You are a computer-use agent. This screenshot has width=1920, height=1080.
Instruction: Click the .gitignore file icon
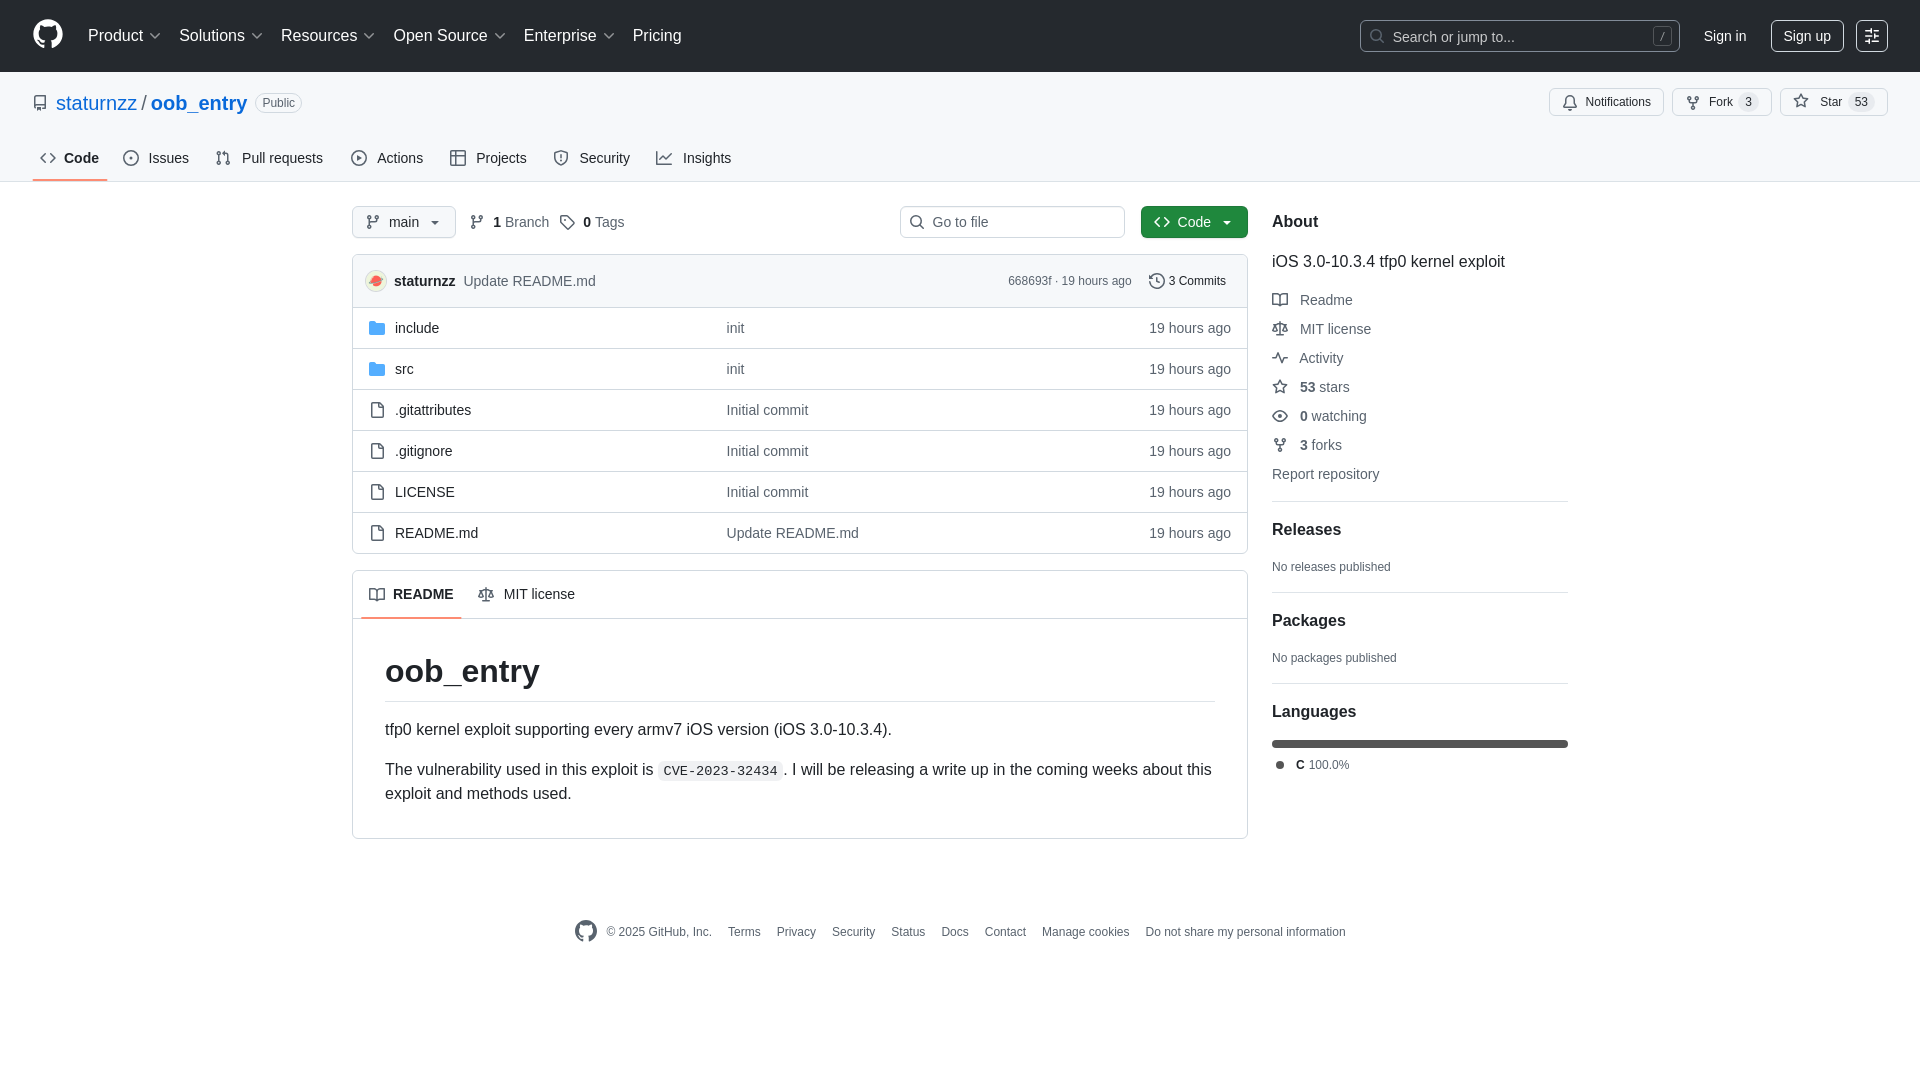tap(377, 451)
